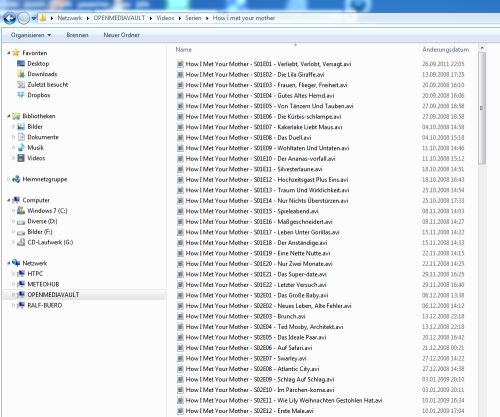Collapse the Computer group arrow

pyautogui.click(x=9, y=200)
